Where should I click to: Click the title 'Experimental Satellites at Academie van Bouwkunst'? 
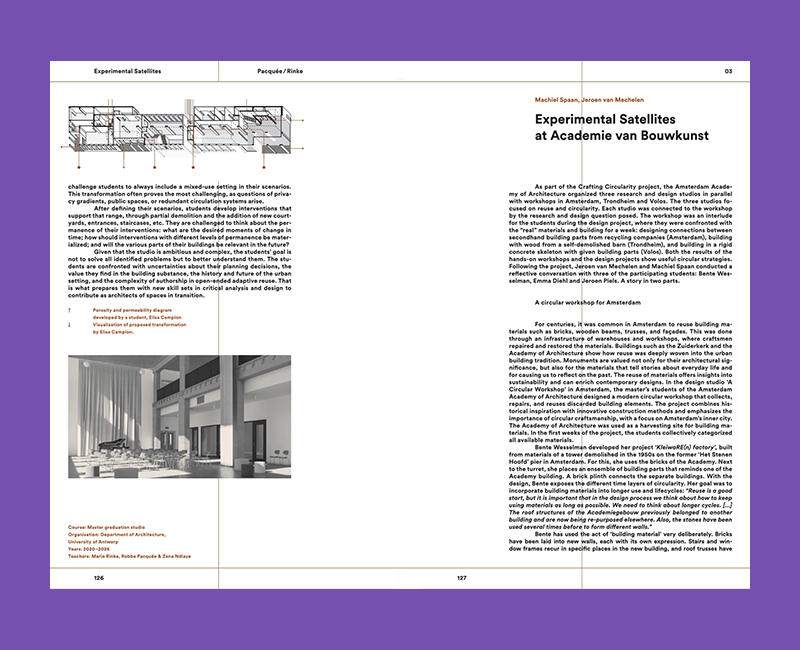621,128
